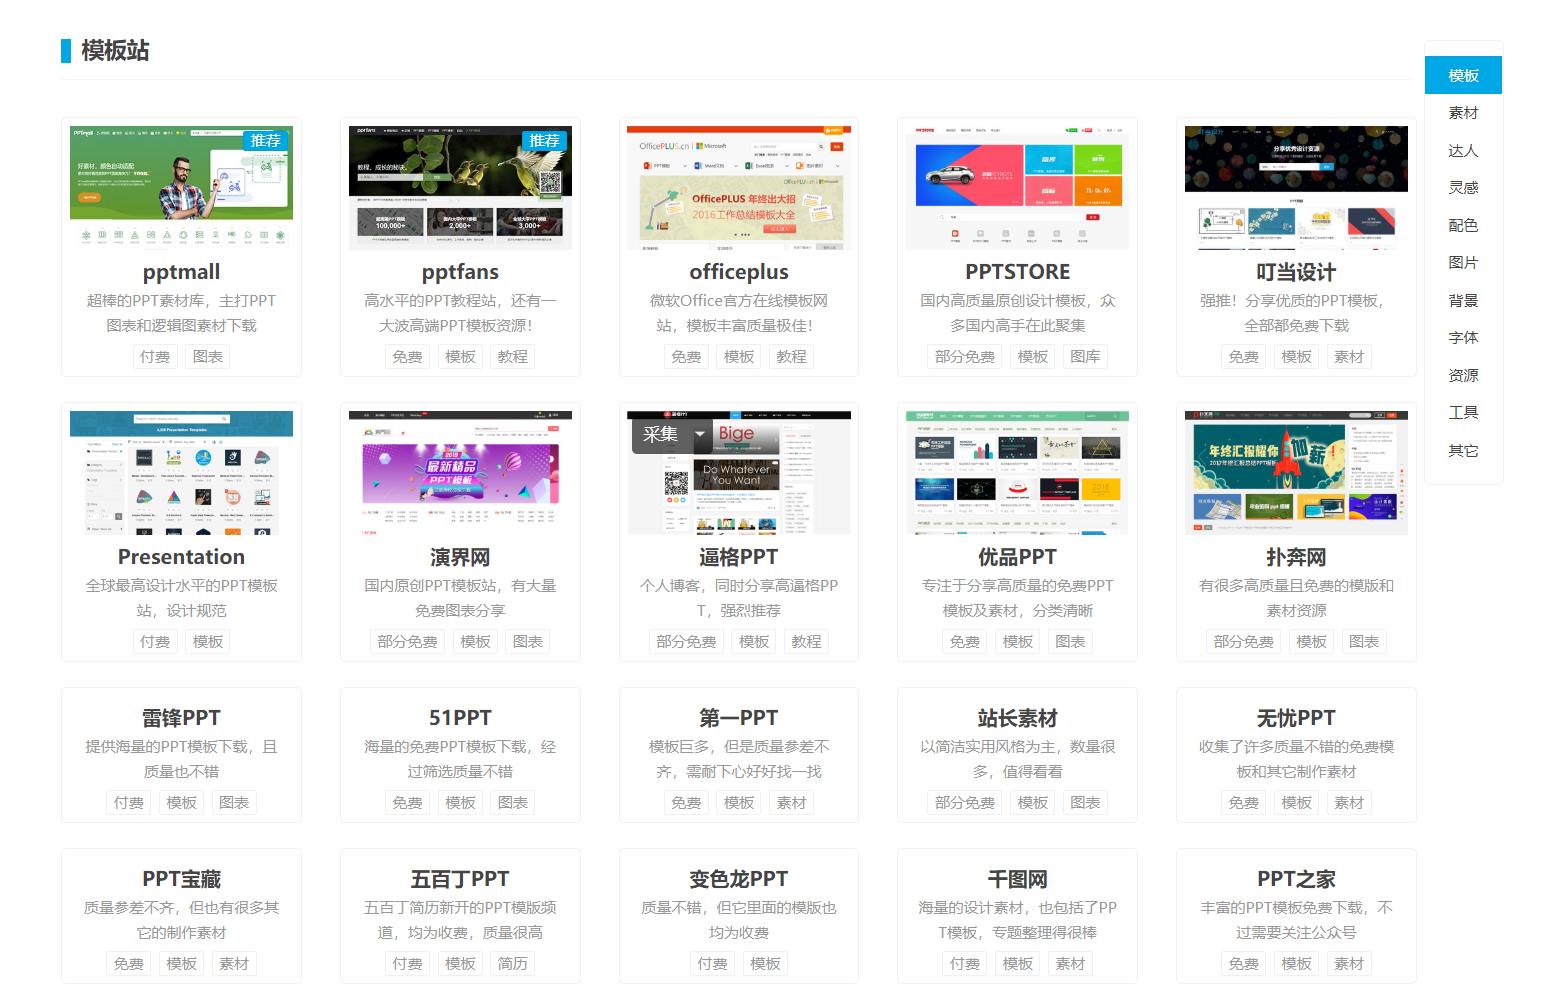Open the 无忧PPT card title

pyautogui.click(x=1296, y=718)
